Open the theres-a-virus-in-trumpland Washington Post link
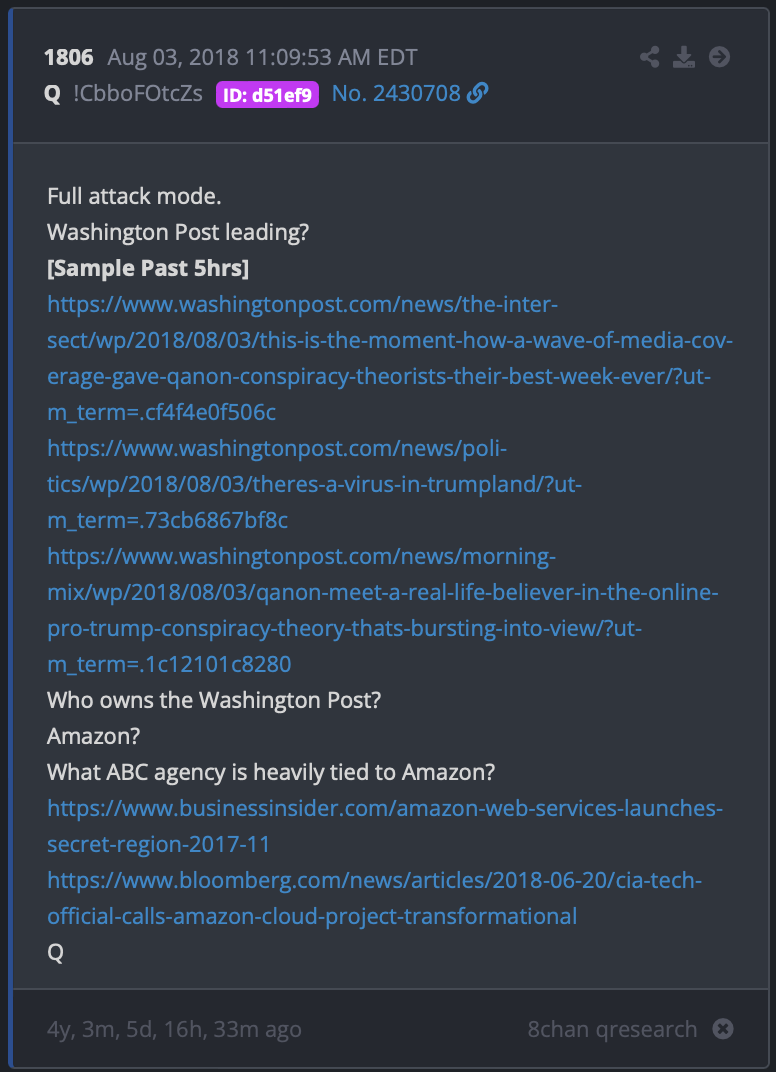This screenshot has height=1072, width=776. pyautogui.click(x=315, y=484)
